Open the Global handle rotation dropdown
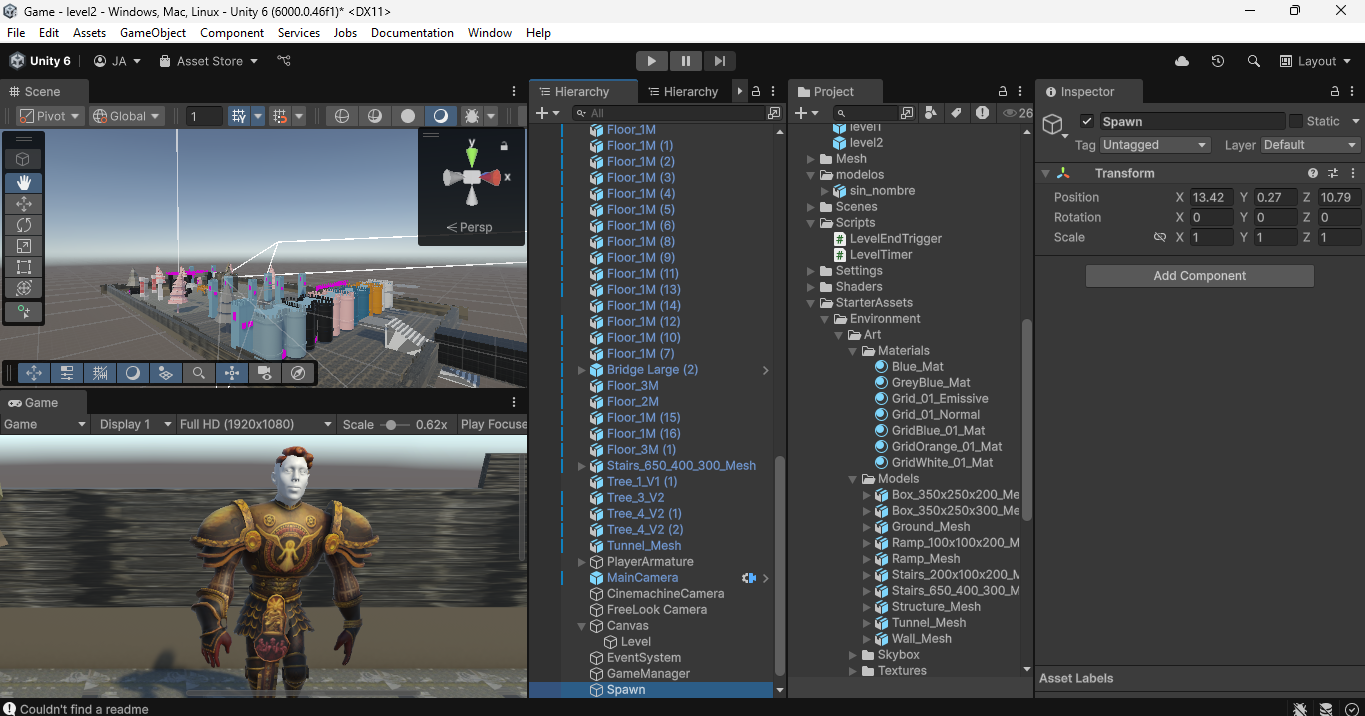Viewport: 1365px width, 716px height. [x=126, y=116]
